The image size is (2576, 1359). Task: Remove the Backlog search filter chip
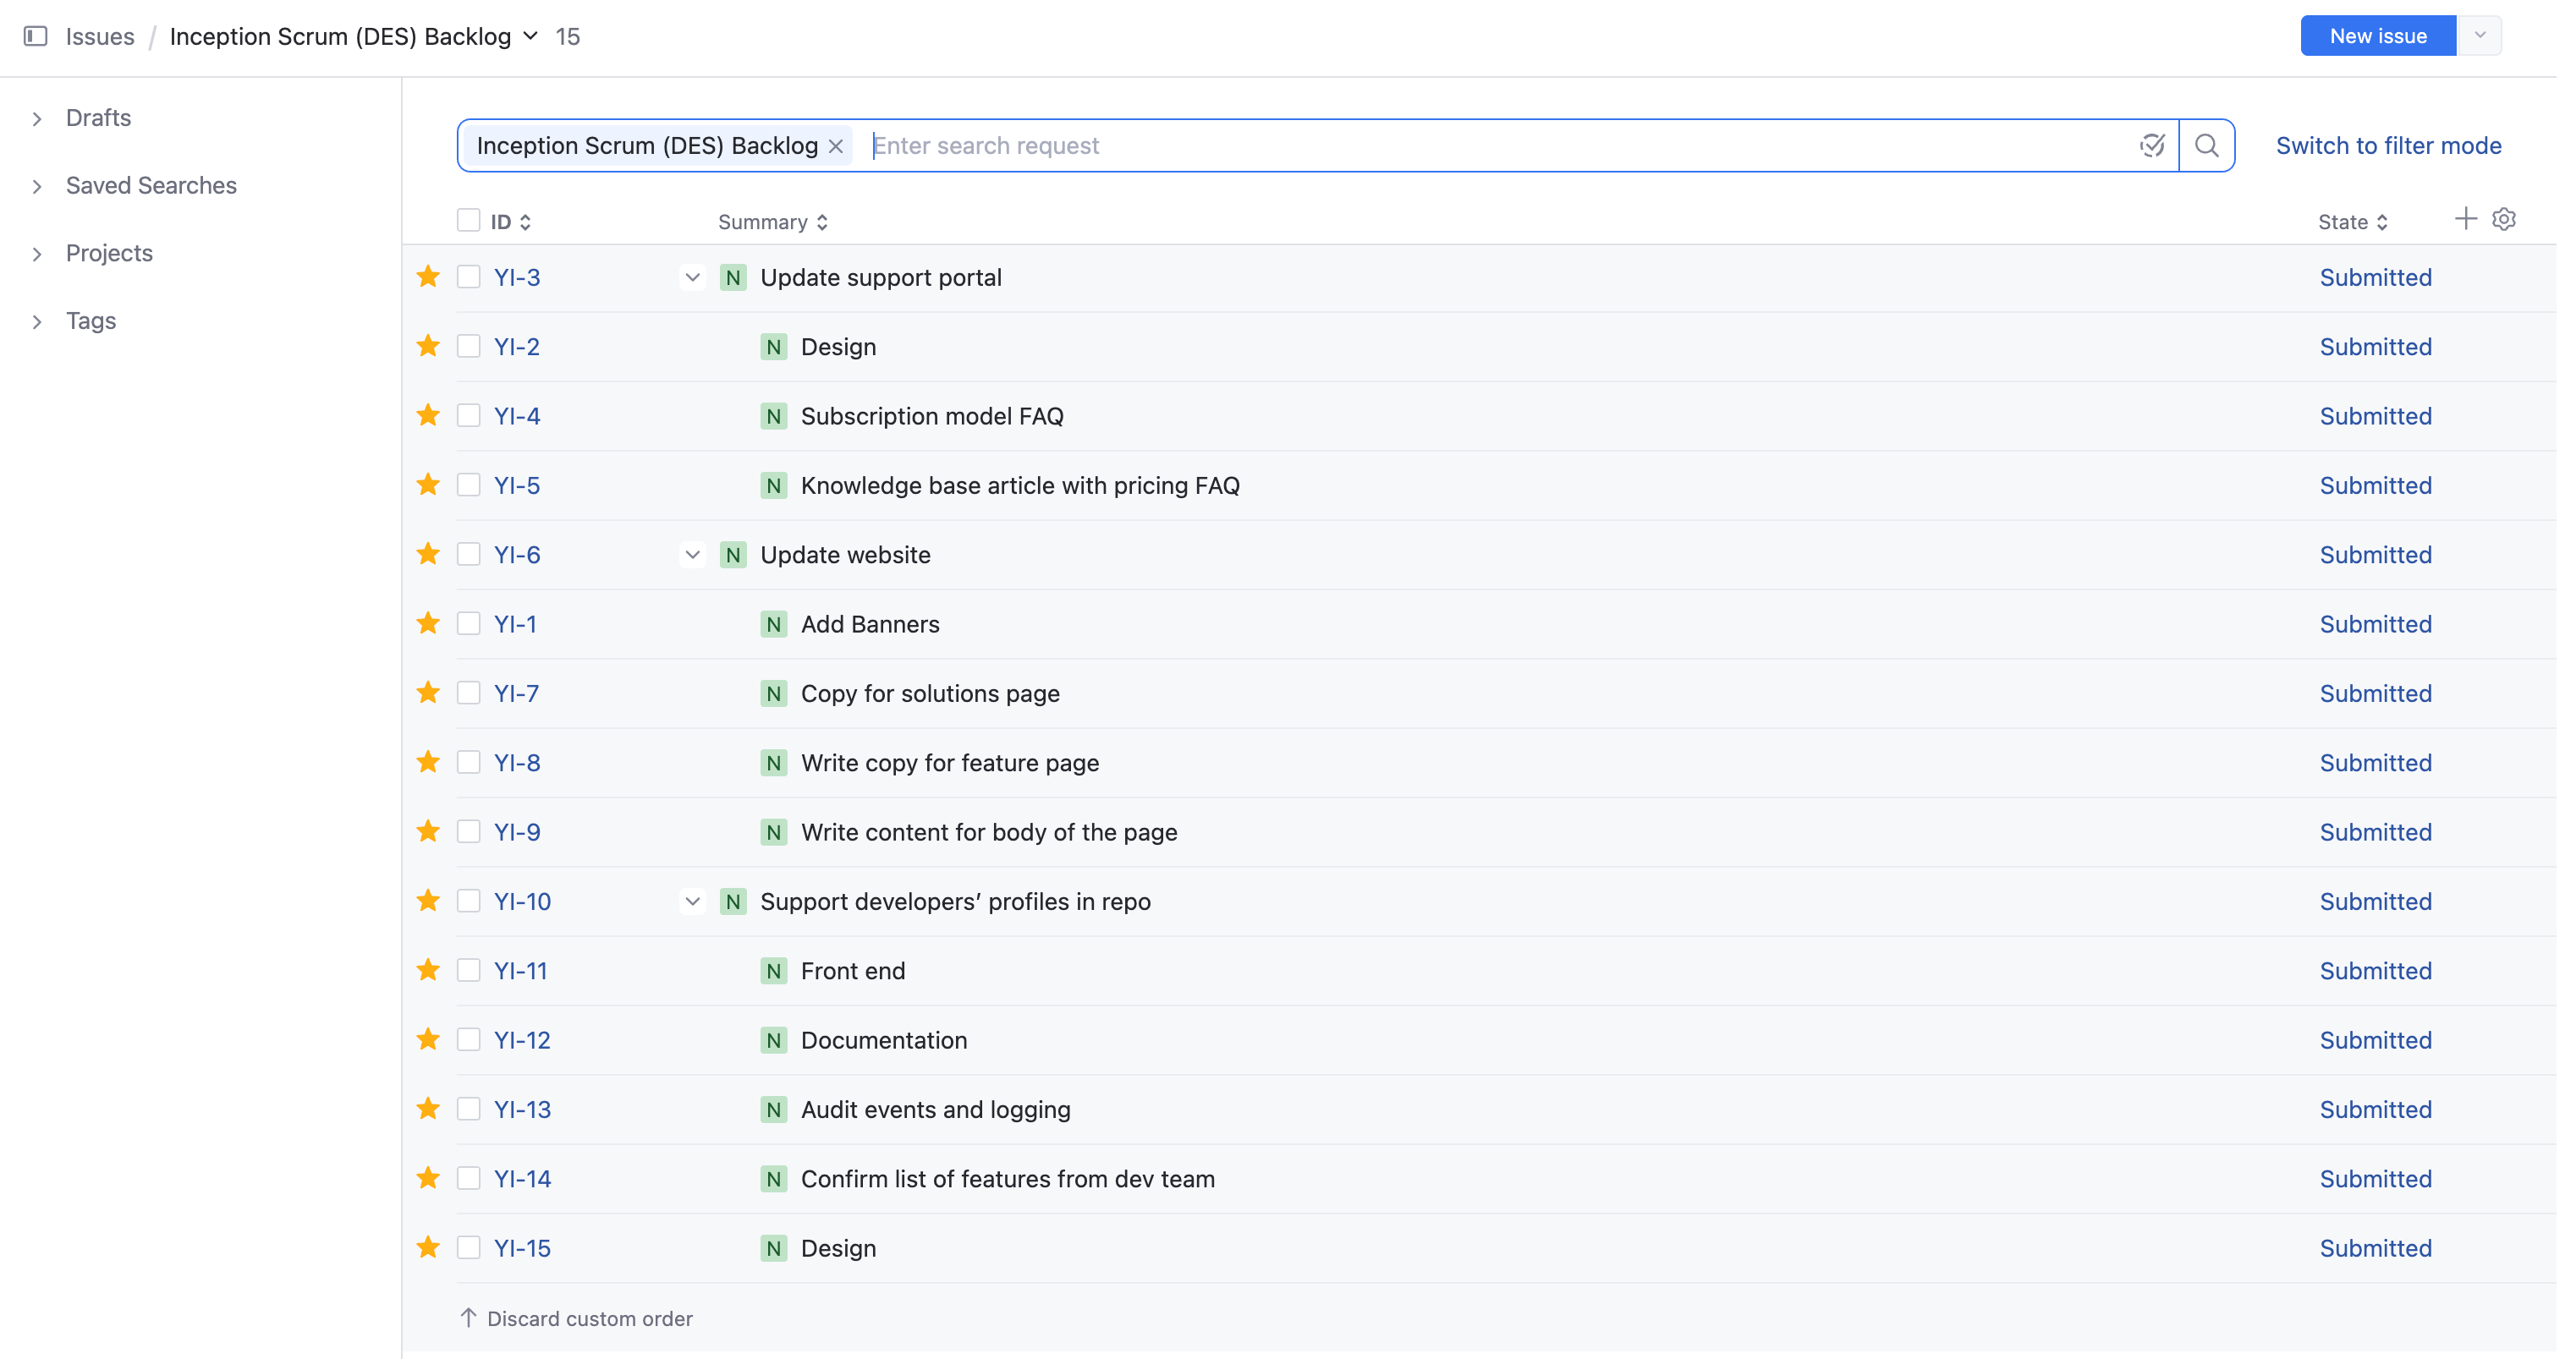click(835, 145)
